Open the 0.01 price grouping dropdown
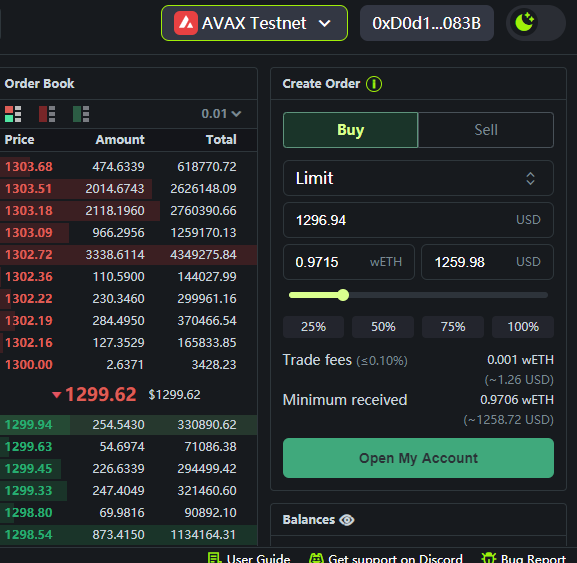 pyautogui.click(x=221, y=114)
